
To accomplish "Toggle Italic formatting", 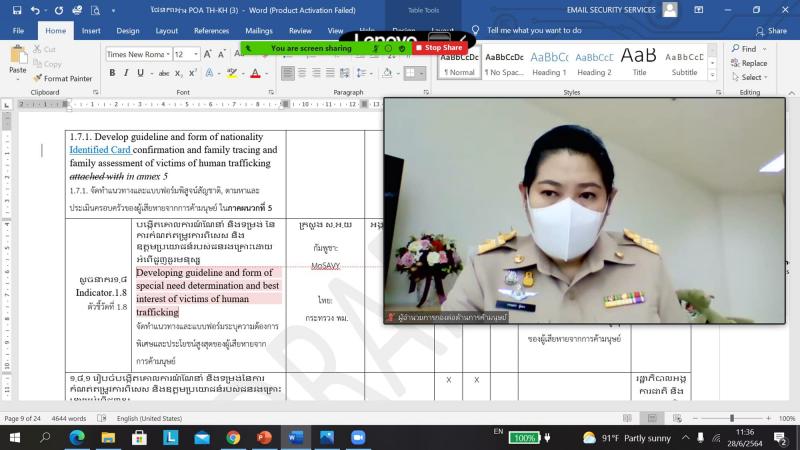I will tap(126, 73).
